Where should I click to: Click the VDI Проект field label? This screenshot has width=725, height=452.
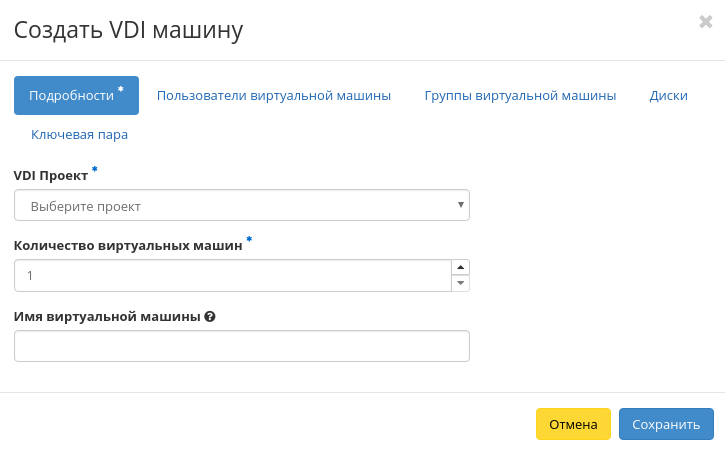click(51, 175)
